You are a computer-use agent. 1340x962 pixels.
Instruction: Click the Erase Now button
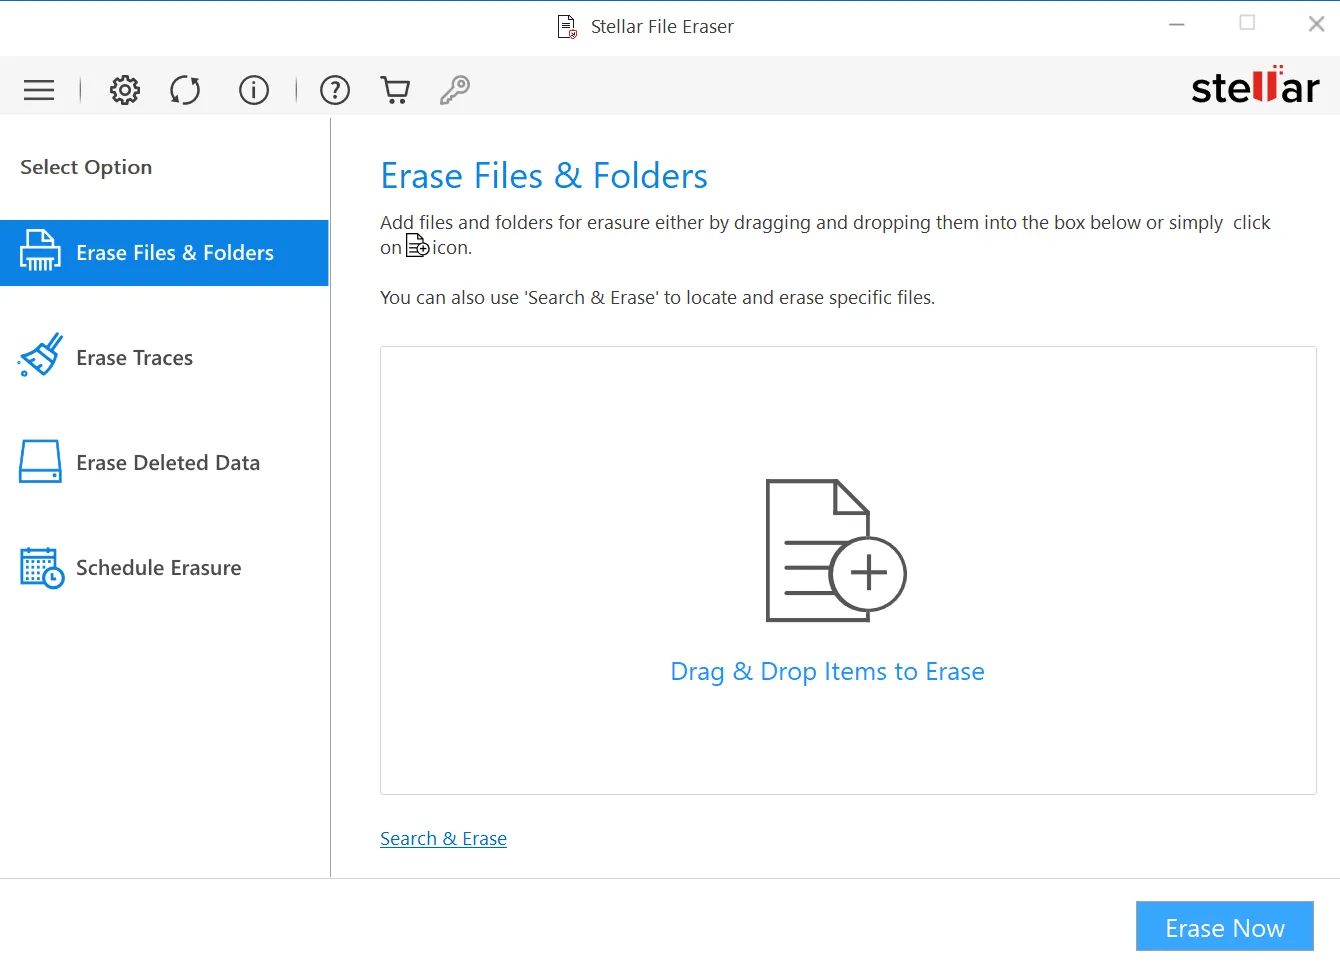click(x=1225, y=927)
